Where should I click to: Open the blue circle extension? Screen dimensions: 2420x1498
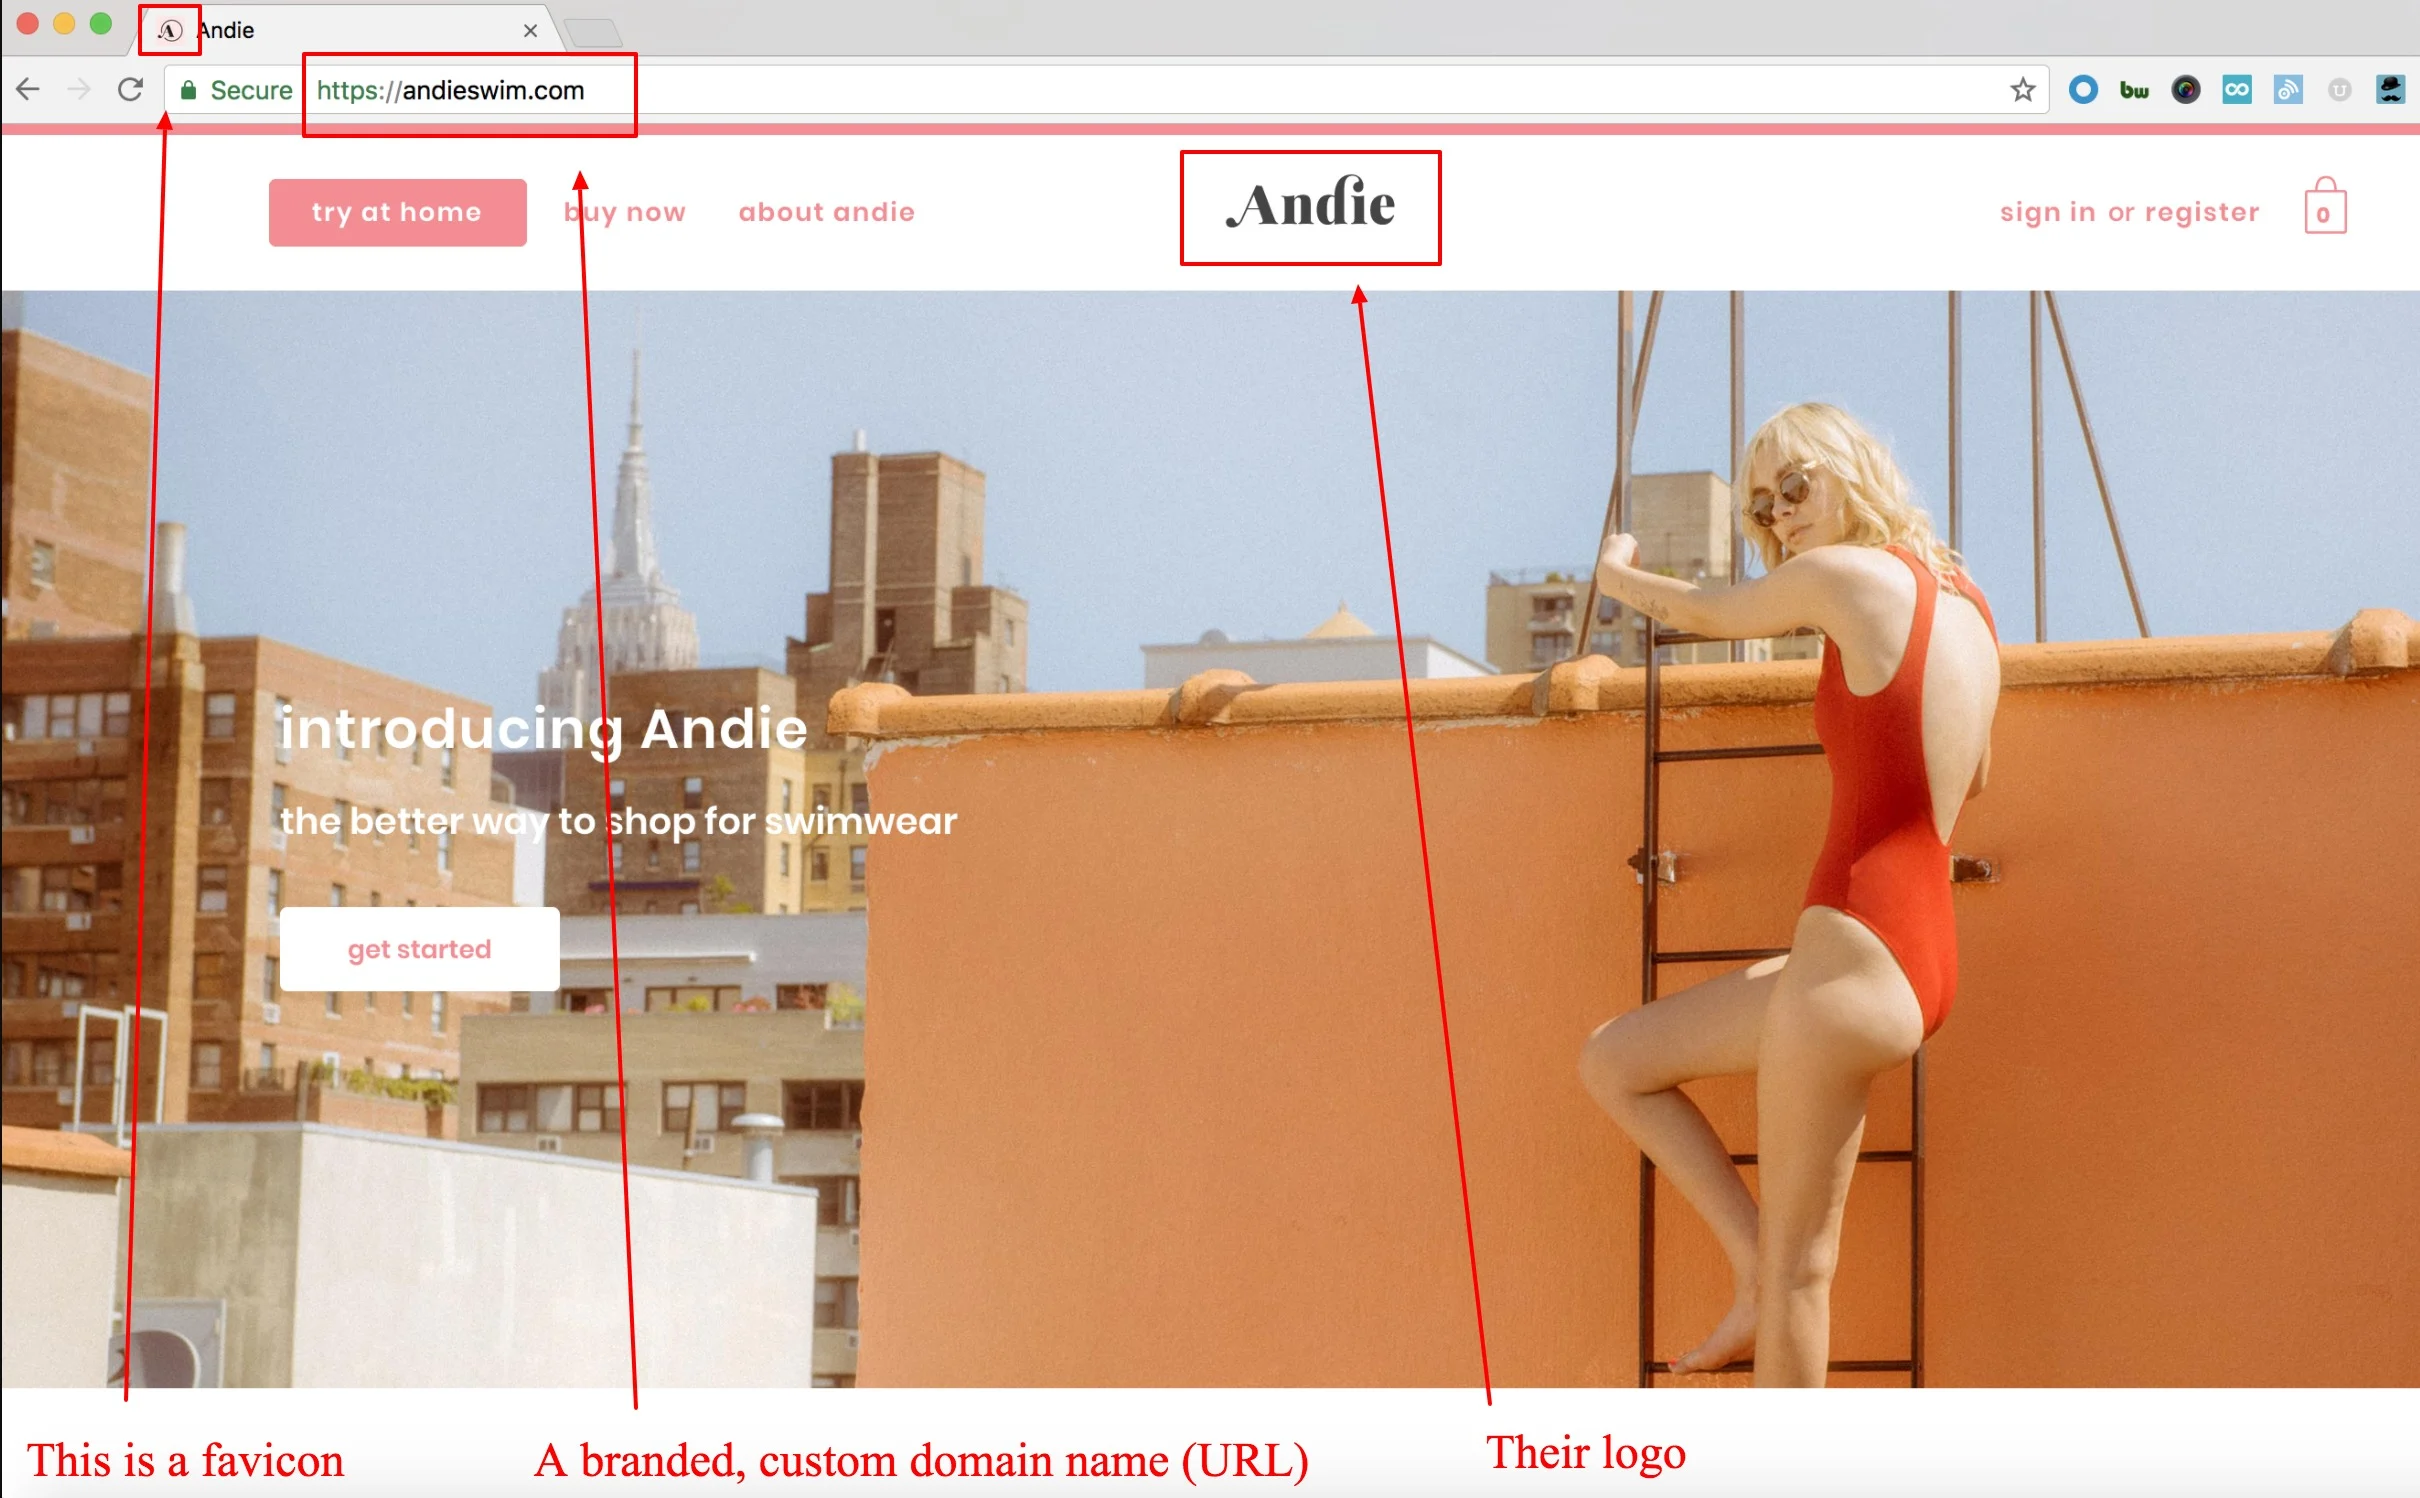[x=2083, y=90]
